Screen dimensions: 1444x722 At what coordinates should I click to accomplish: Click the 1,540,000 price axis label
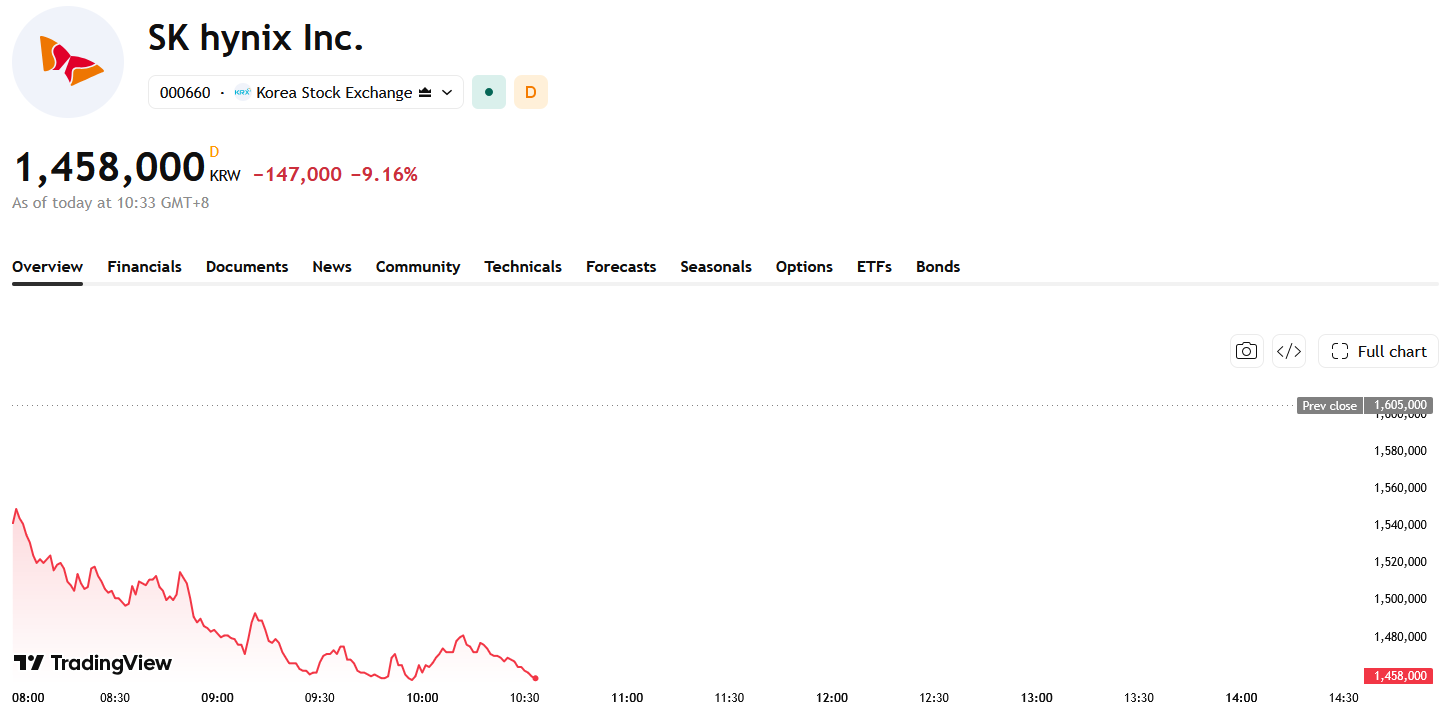(x=1400, y=525)
